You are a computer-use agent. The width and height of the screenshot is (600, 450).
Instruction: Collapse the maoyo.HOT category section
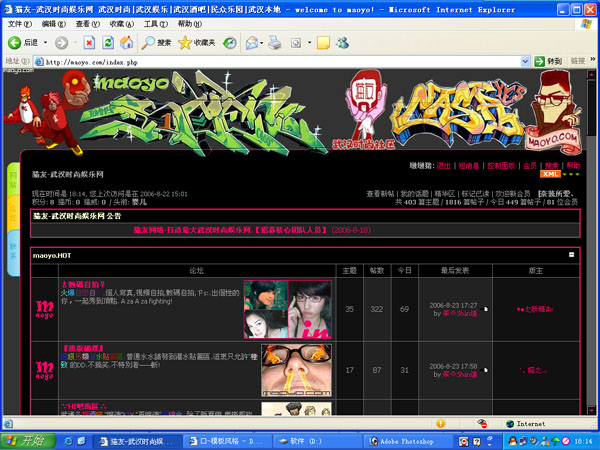point(571,254)
